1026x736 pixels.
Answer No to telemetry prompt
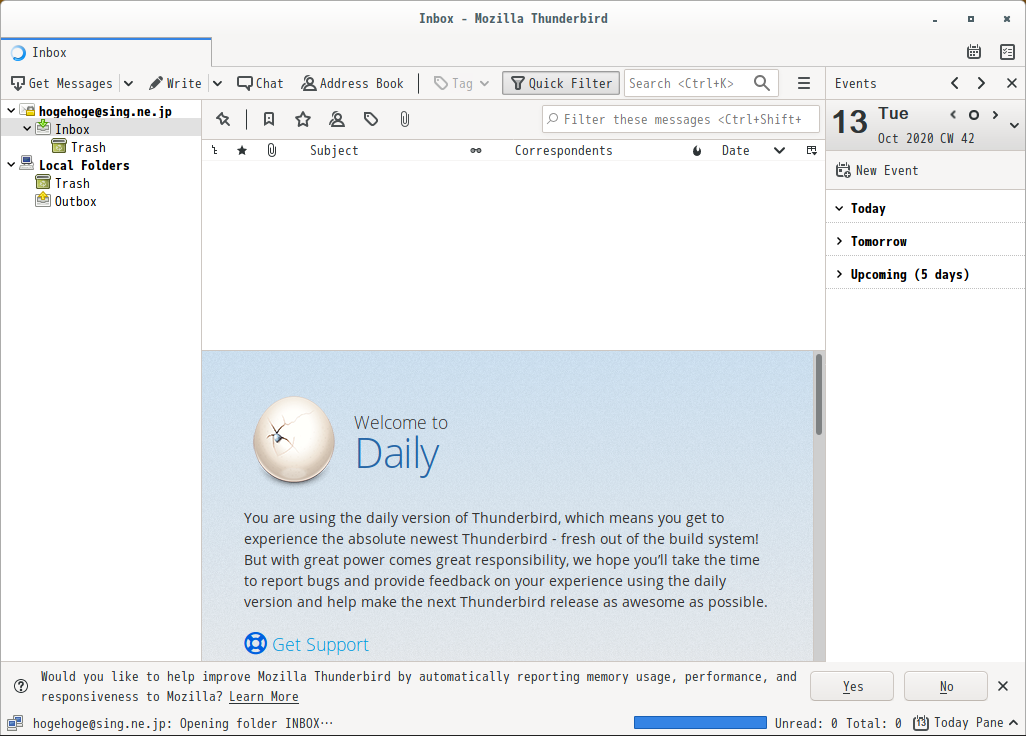(x=946, y=686)
